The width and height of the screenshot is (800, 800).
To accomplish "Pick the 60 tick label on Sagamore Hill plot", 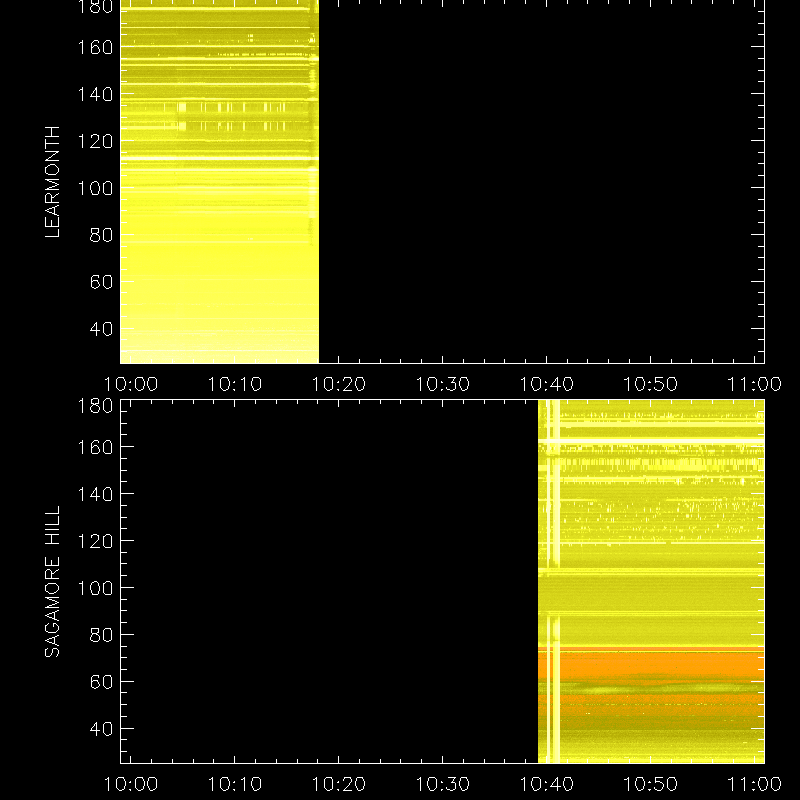I will click(x=101, y=682).
